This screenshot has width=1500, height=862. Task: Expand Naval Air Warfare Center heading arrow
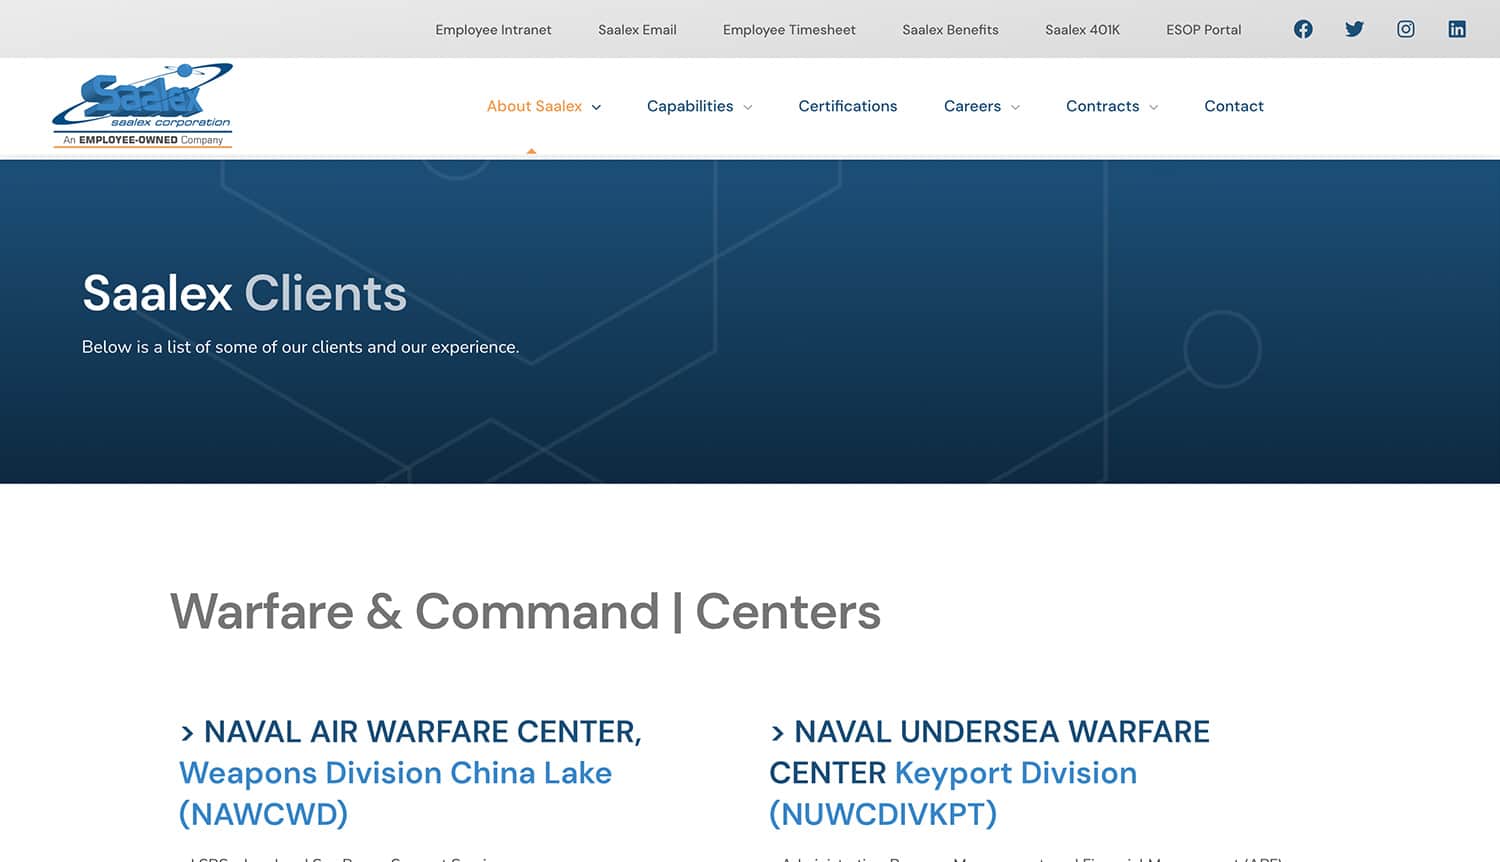coord(187,733)
